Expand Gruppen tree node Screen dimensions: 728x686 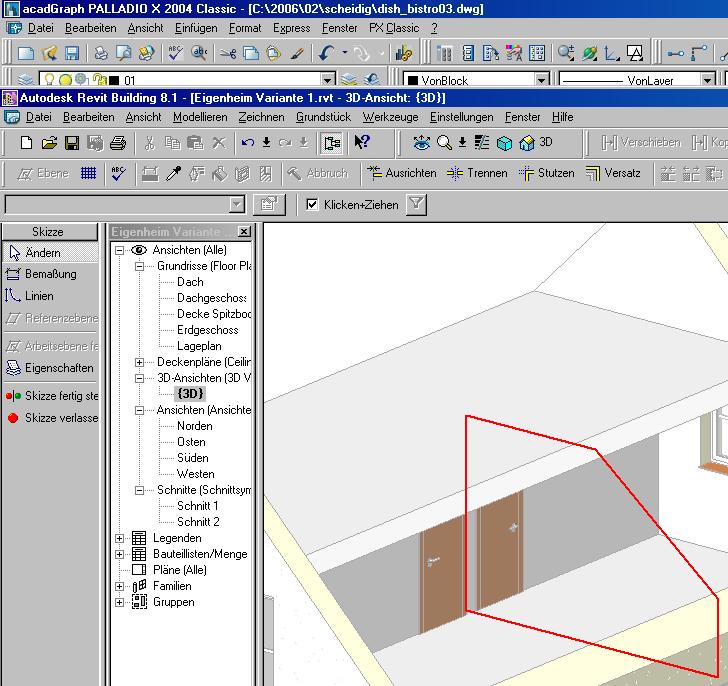coord(119,602)
